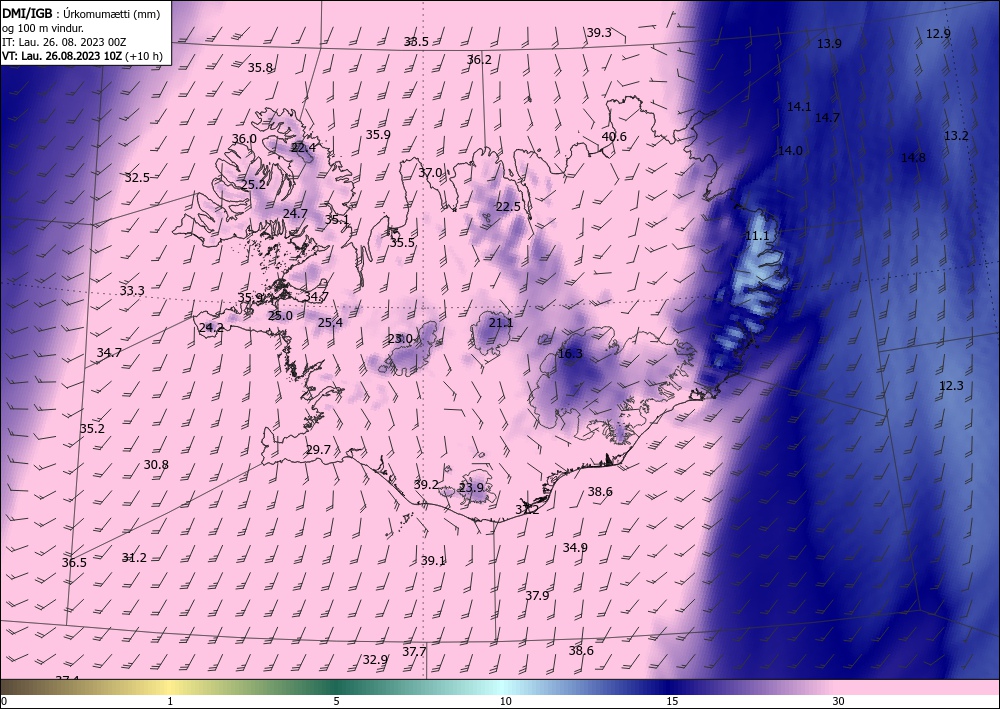Click the map value 37.7
The width and height of the screenshot is (1000, 709).
[x=414, y=652]
